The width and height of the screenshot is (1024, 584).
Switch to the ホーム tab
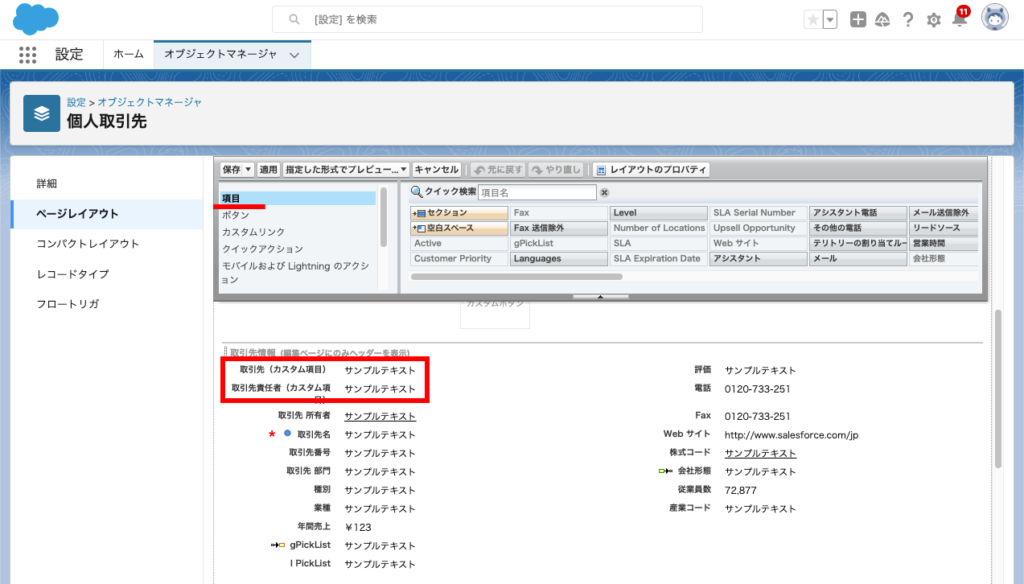click(x=128, y=55)
